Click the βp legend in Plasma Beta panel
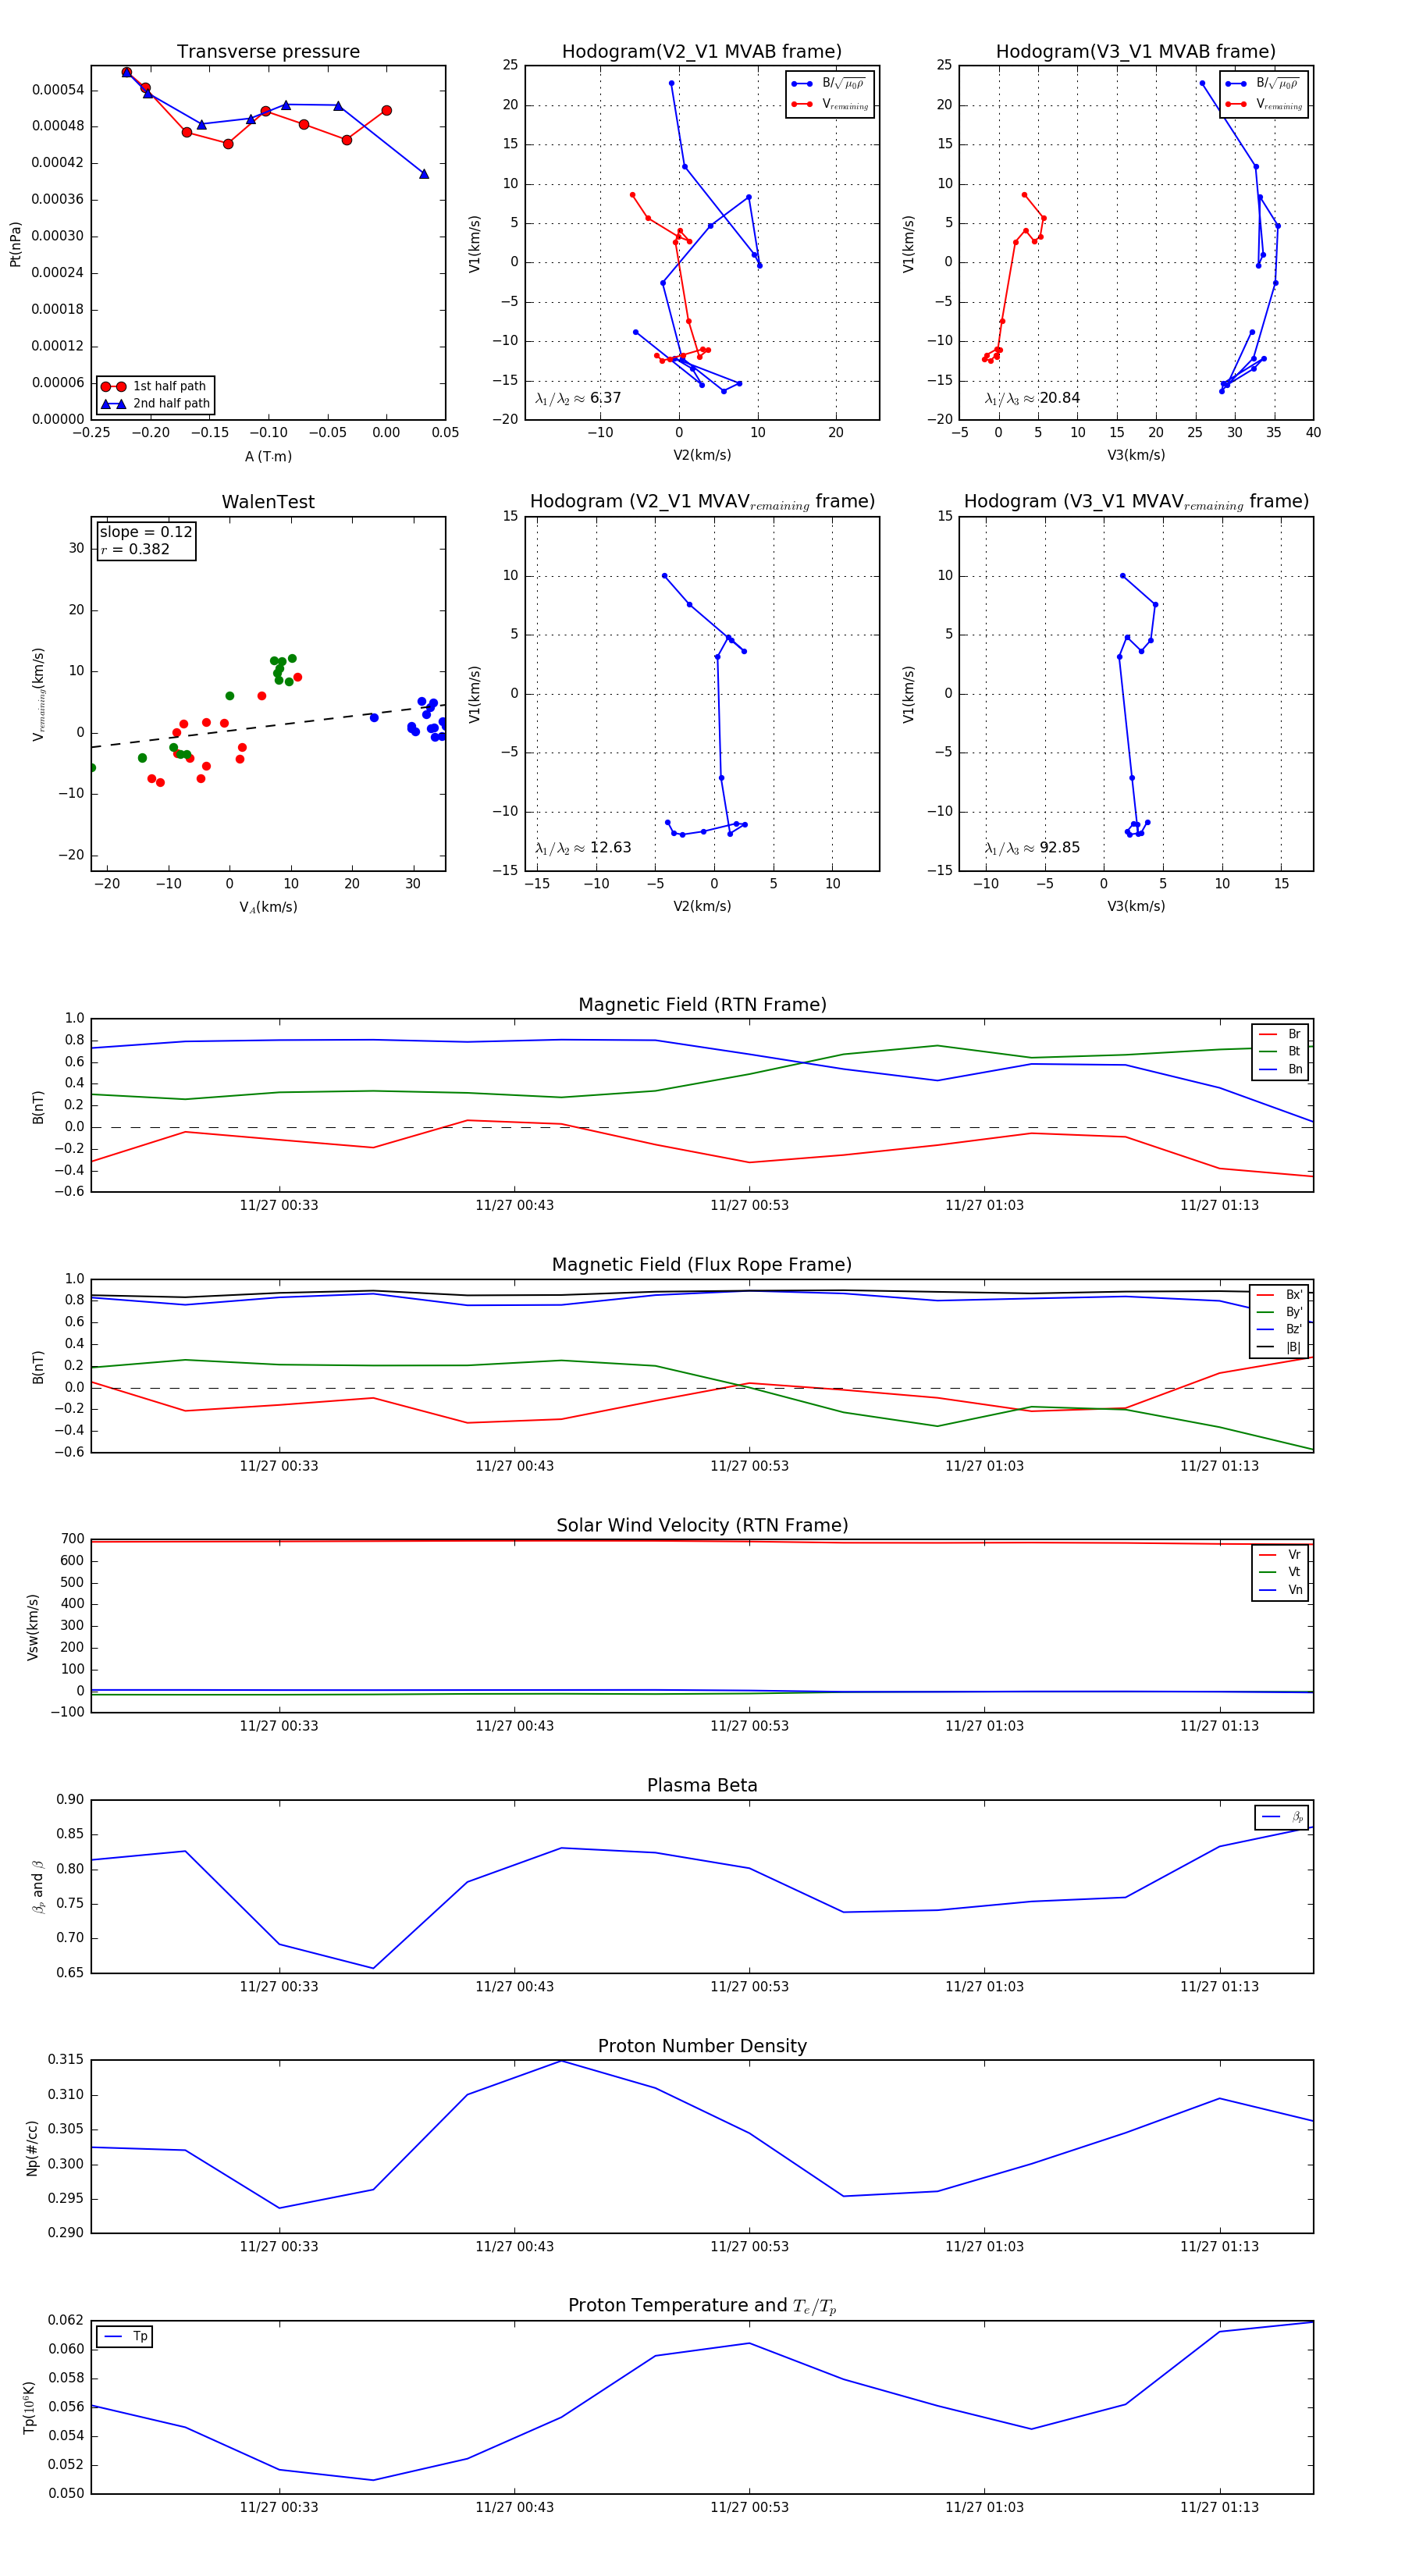Viewport: 1405px width, 2576px height. [x=1282, y=1817]
